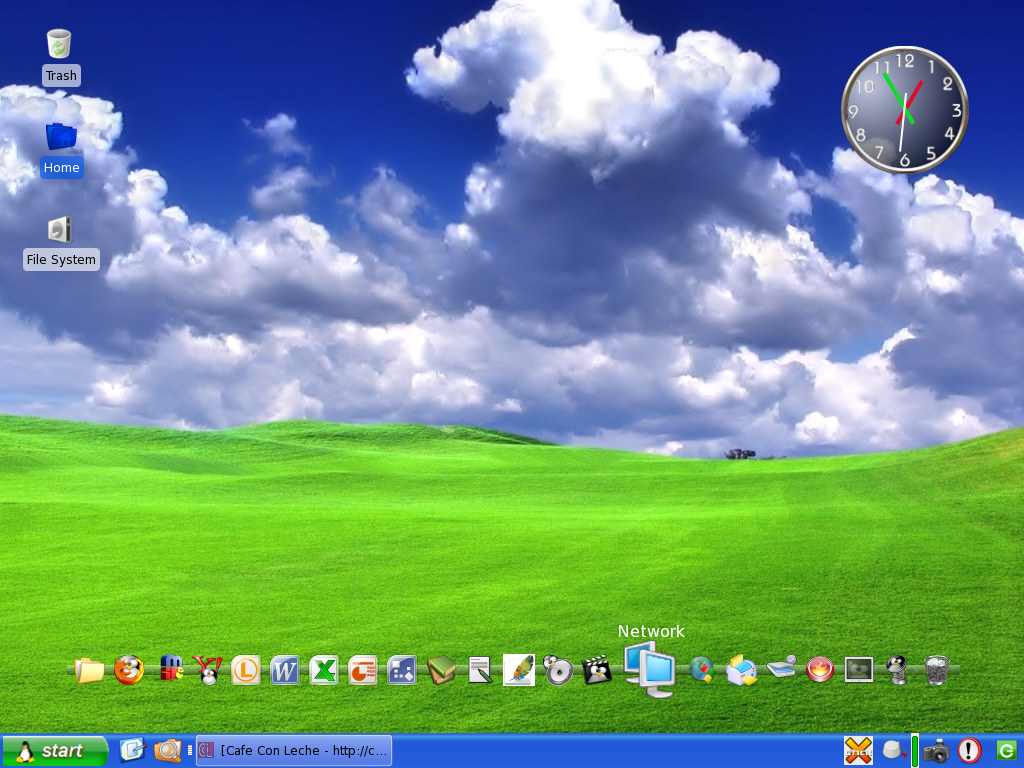Open the orange presentation chart dock icon
The image size is (1024, 768).
[362, 670]
